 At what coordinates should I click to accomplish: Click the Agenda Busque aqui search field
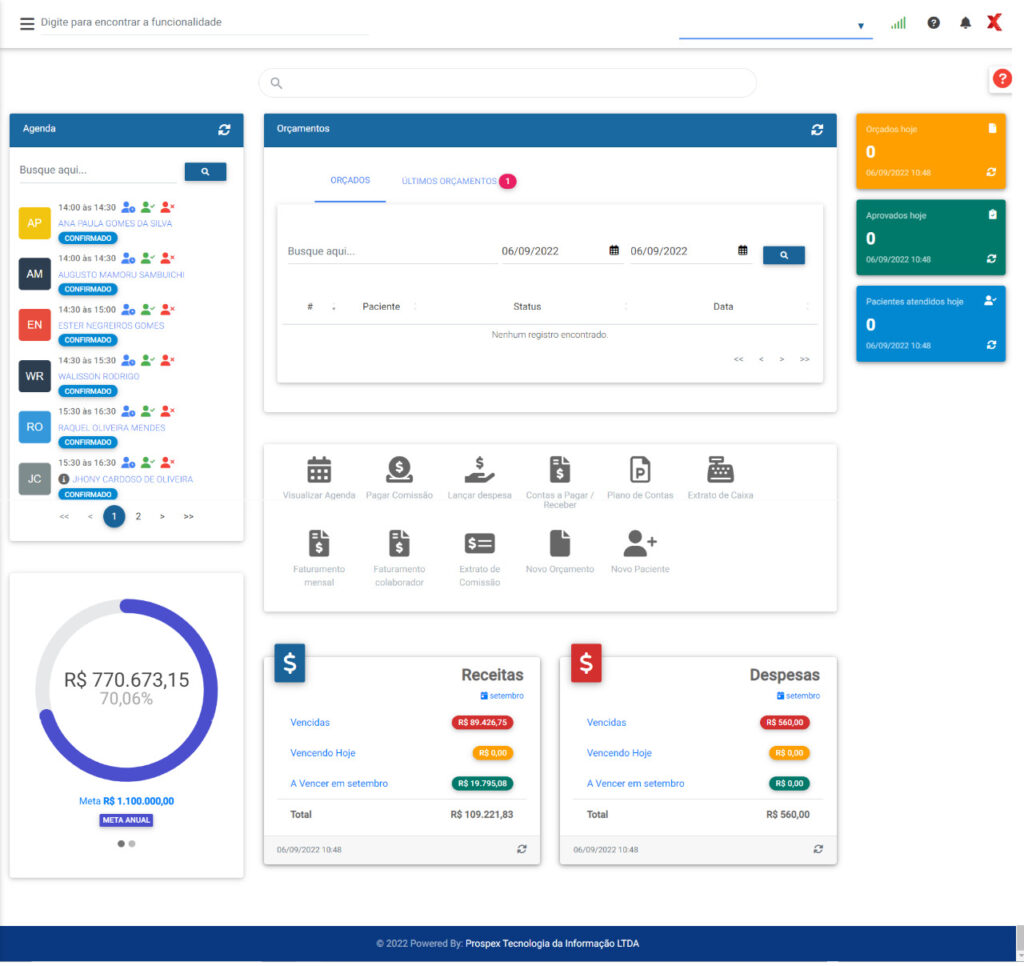point(97,171)
